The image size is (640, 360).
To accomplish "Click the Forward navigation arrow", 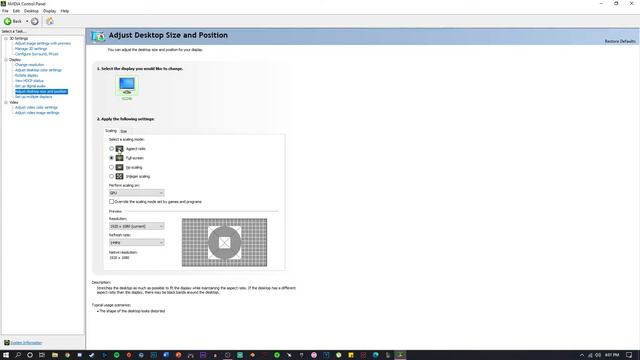I will click(35, 21).
